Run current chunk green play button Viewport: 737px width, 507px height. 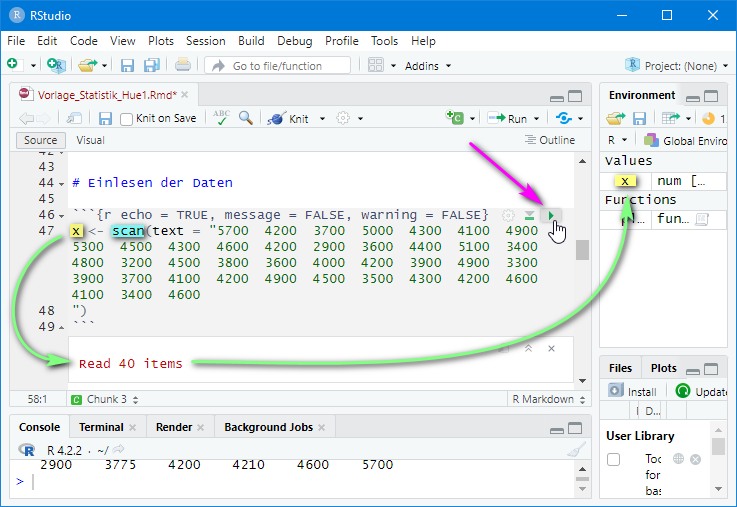click(x=551, y=216)
